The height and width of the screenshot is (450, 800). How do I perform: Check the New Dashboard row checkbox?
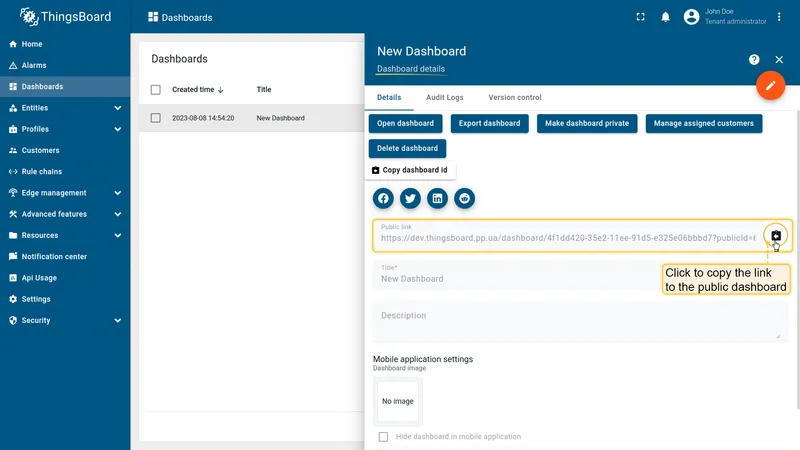(156, 118)
